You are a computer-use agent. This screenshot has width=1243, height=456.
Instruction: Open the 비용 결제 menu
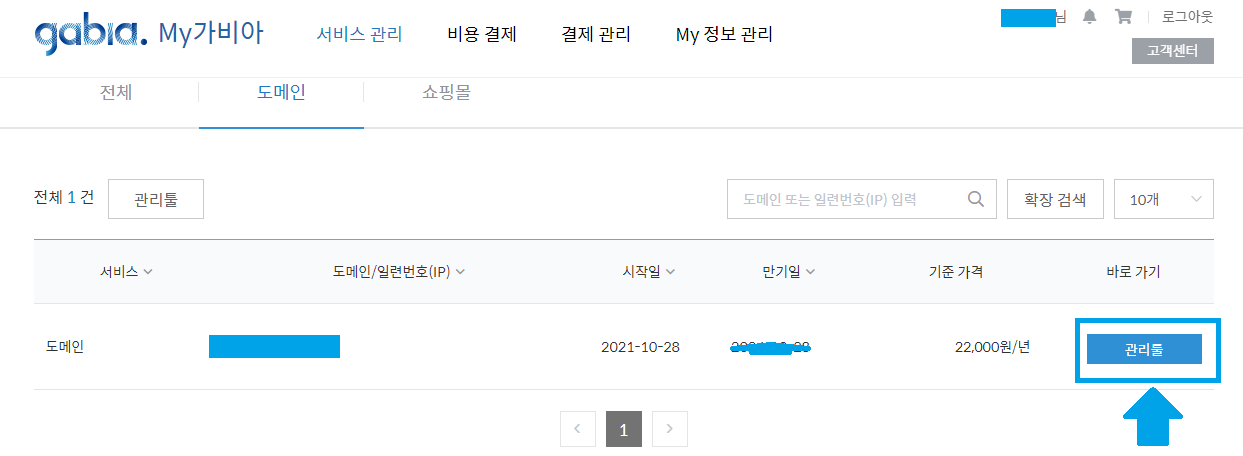[482, 35]
